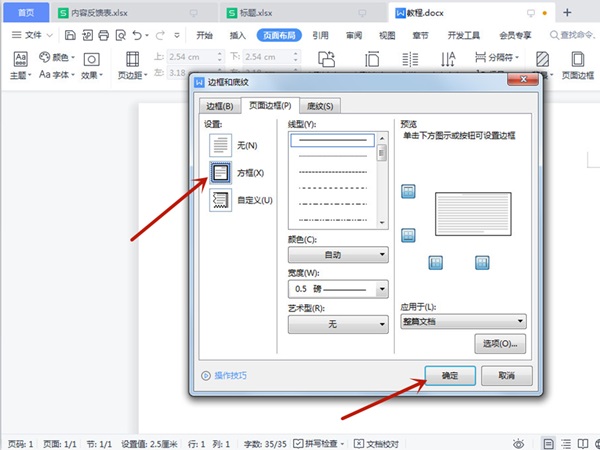Click the 确定 (OK) button

tap(449, 376)
